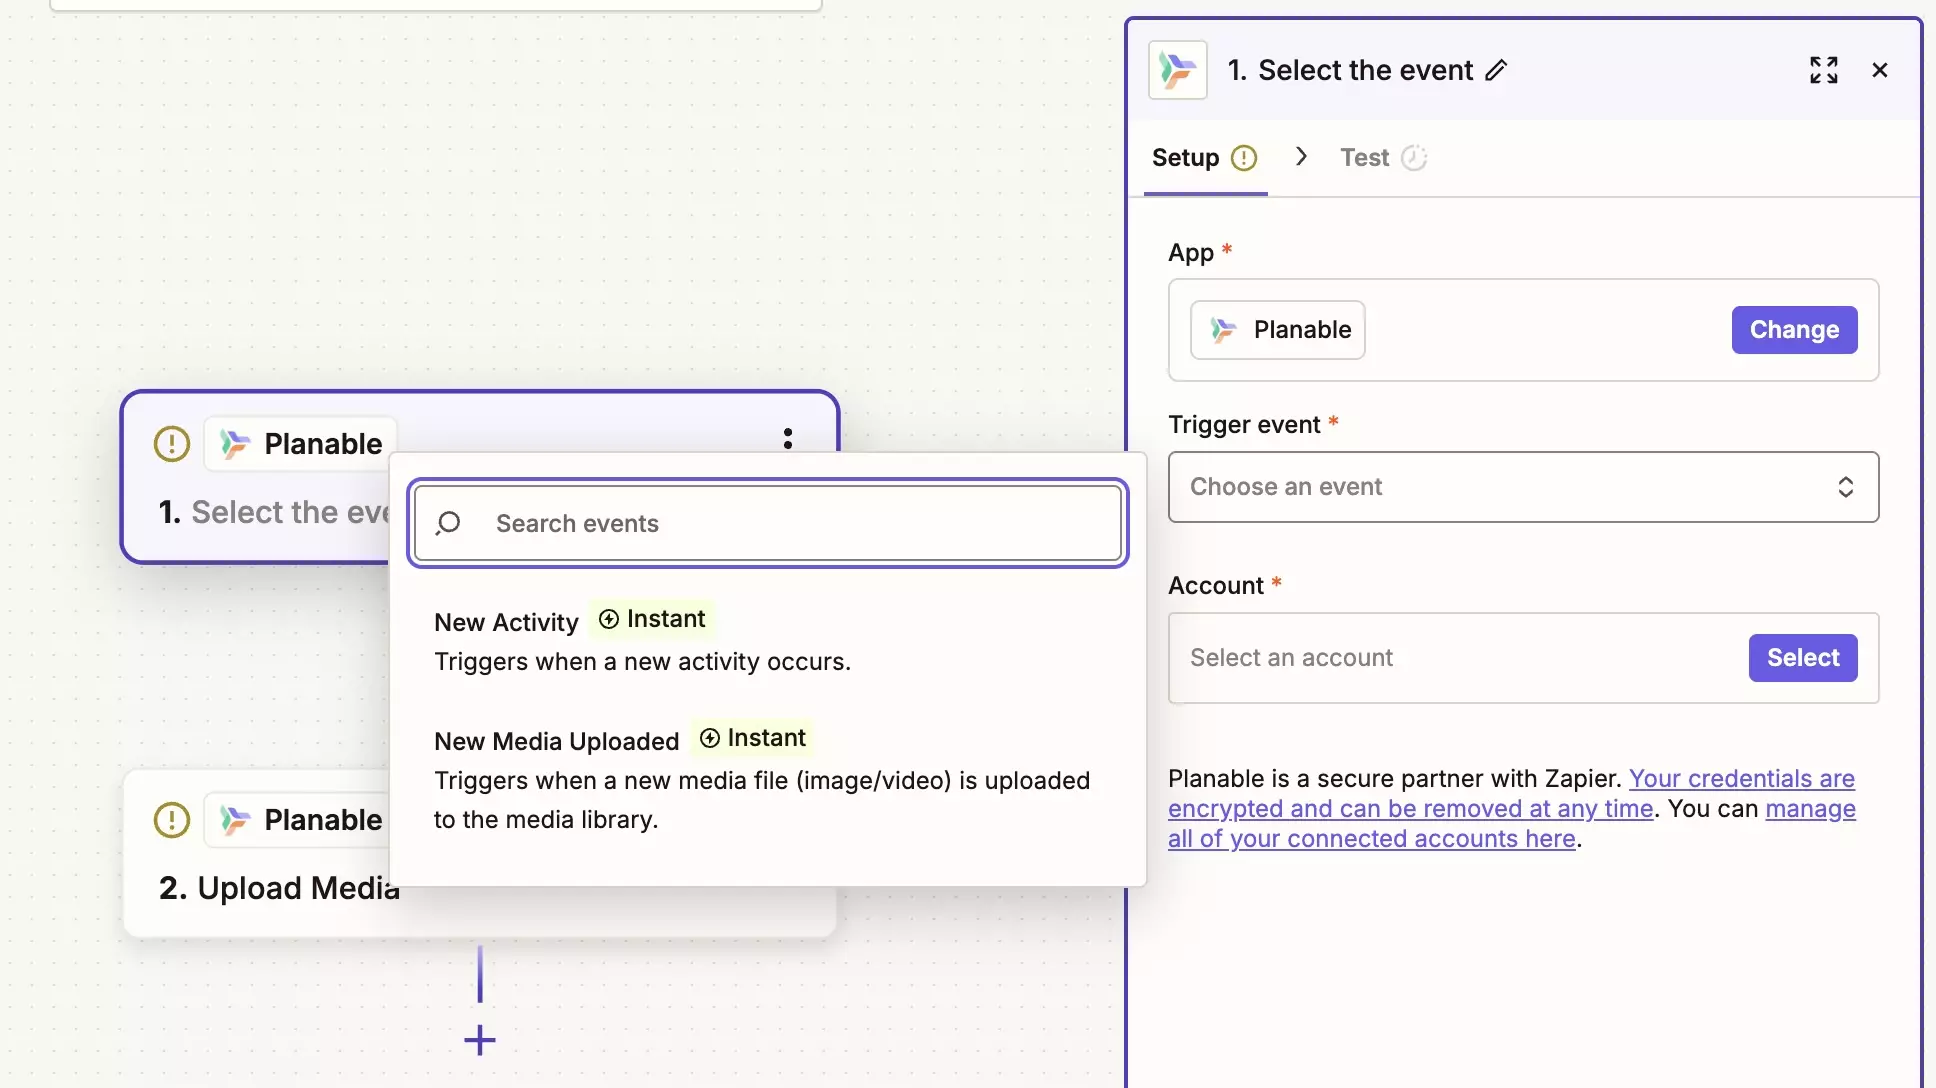Click the chevron between Setup and Test

(1301, 157)
